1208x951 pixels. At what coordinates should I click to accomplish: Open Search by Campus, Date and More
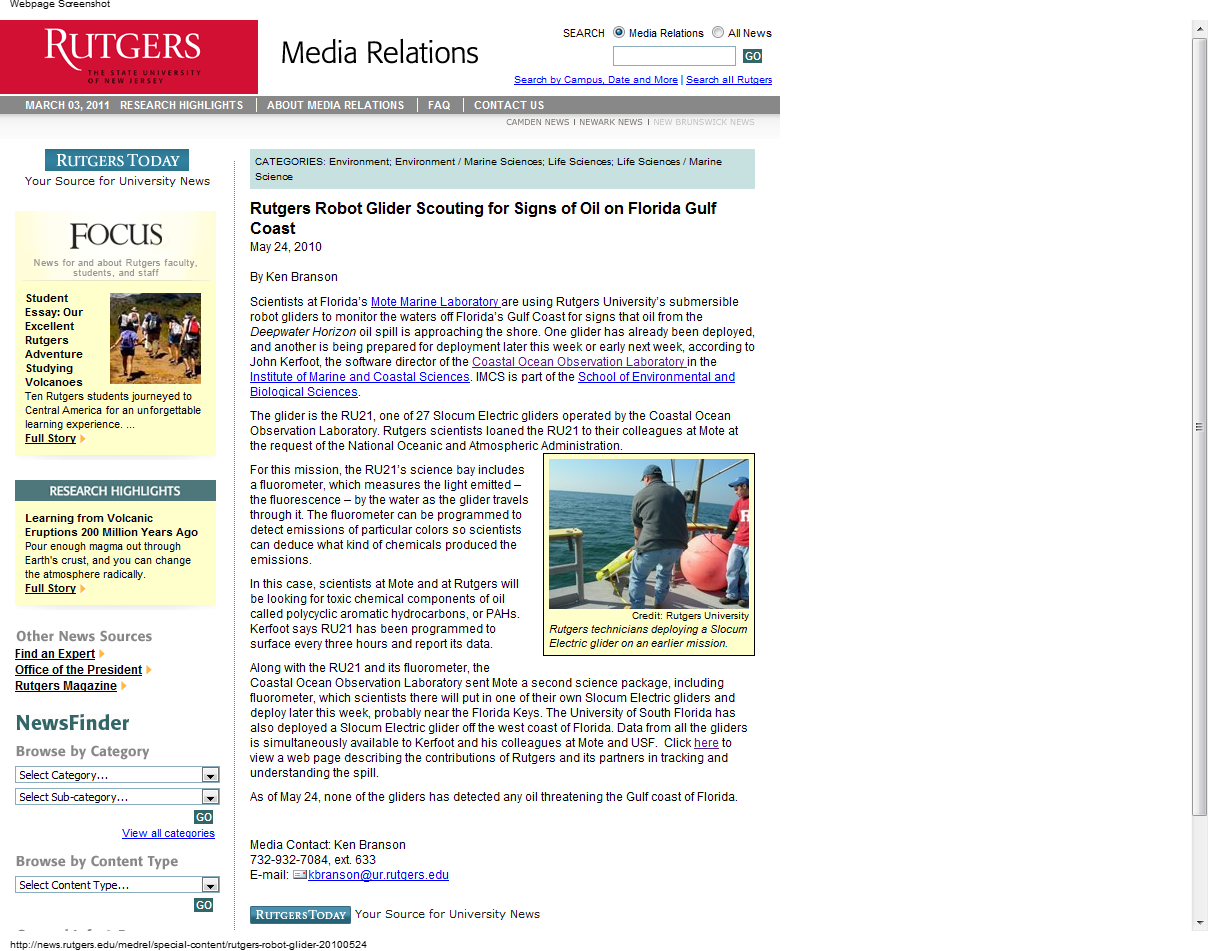coord(596,80)
